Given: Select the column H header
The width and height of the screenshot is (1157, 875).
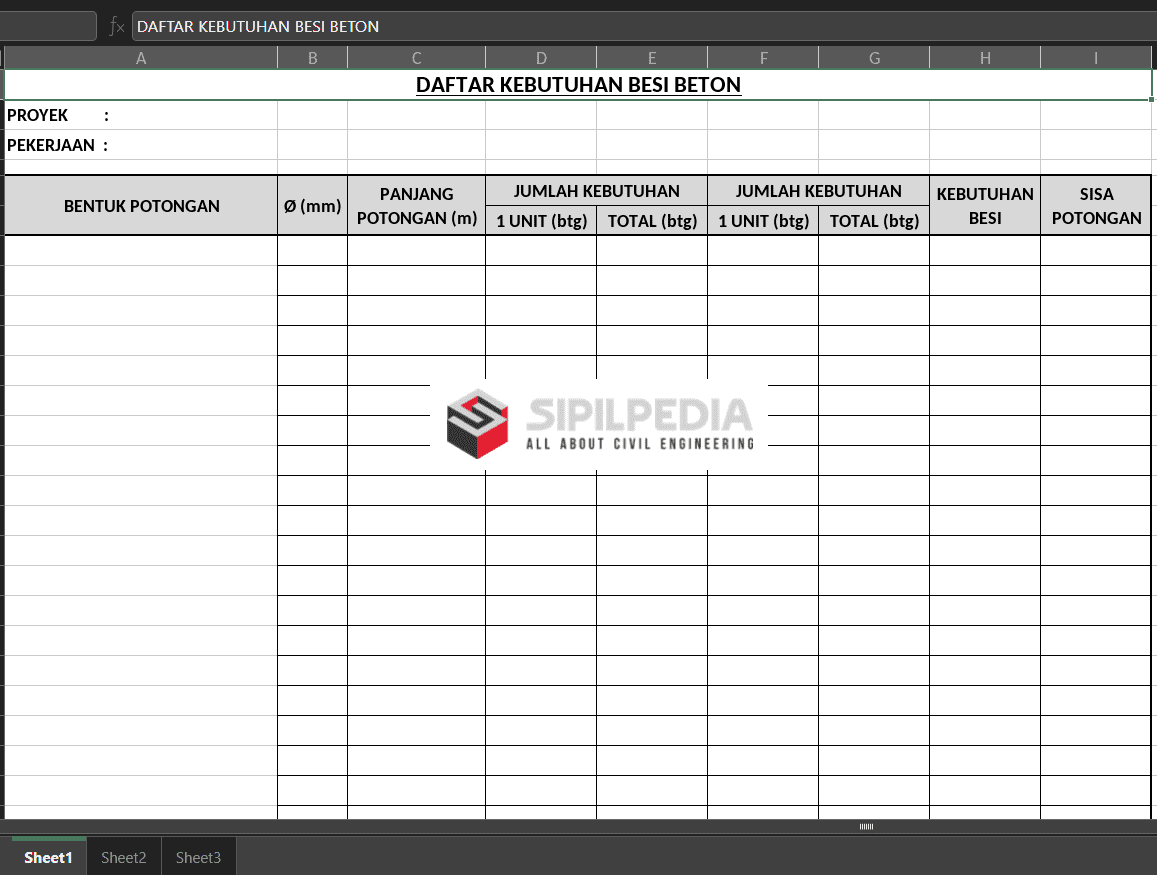Looking at the screenshot, I should click(985, 58).
